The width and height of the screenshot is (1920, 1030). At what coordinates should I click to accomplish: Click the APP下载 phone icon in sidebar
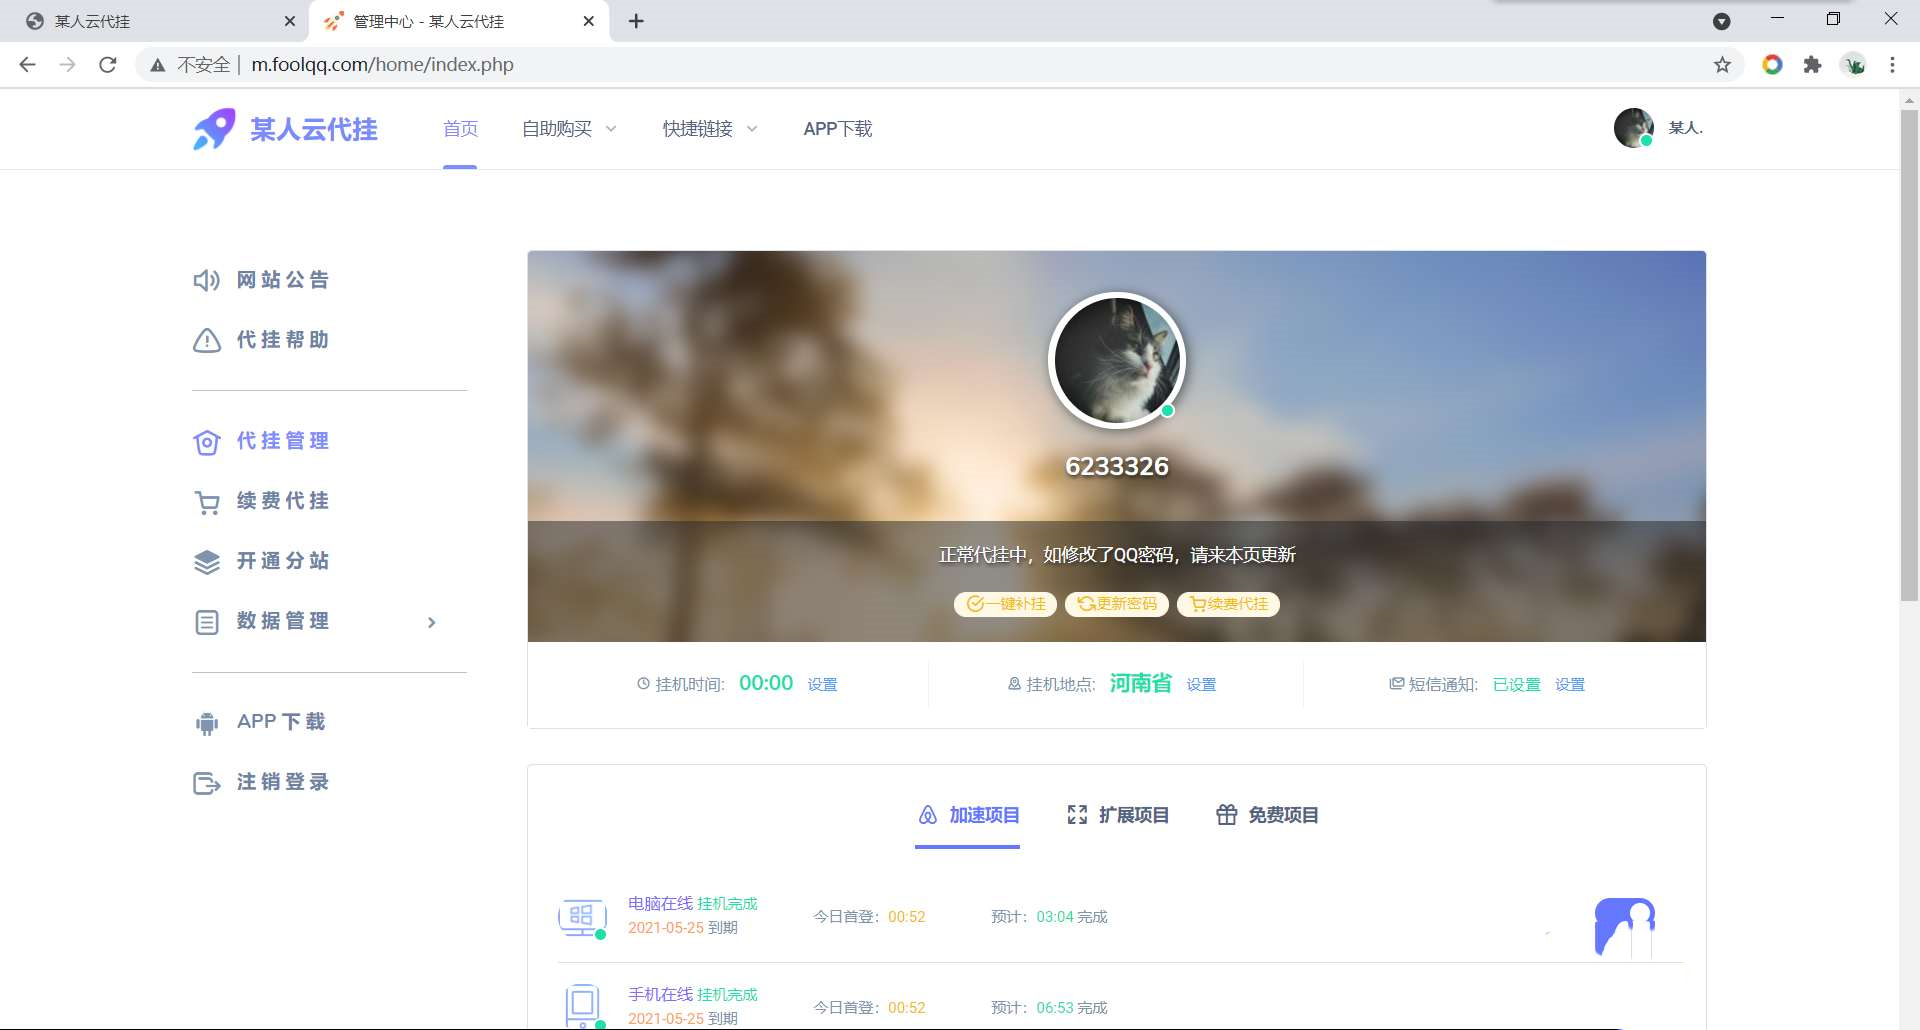(x=206, y=722)
